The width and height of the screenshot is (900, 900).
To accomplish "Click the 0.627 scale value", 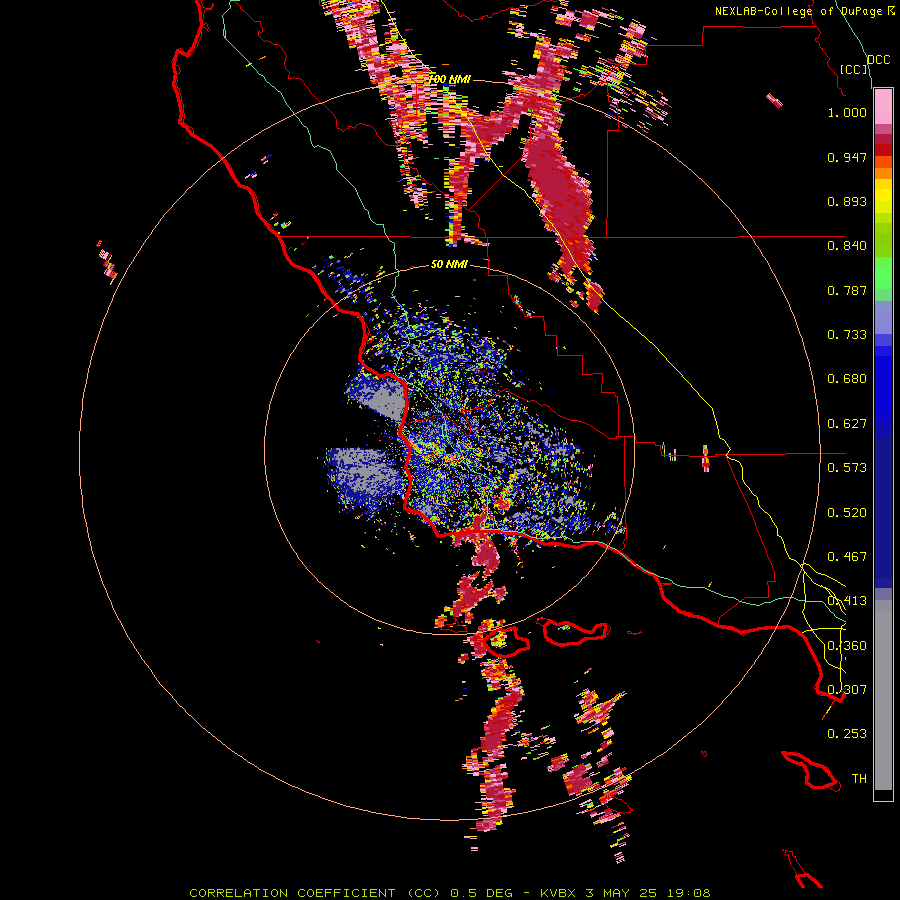I will tap(847, 424).
